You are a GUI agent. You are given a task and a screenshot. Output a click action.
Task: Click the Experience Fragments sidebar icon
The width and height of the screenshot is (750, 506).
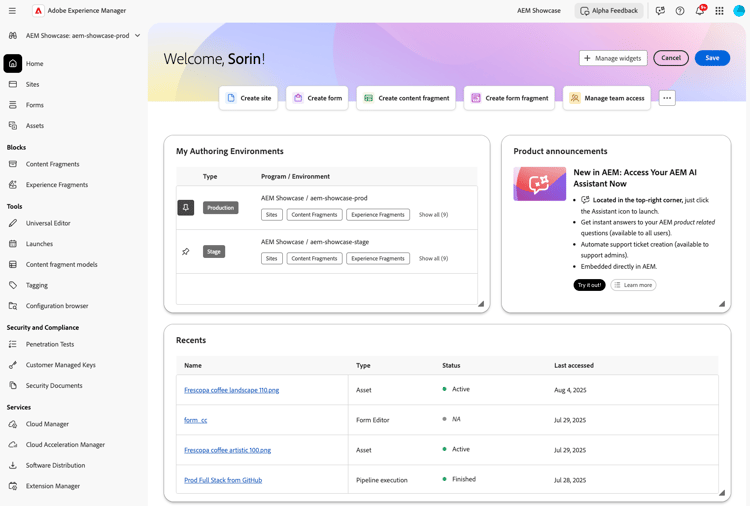13,185
